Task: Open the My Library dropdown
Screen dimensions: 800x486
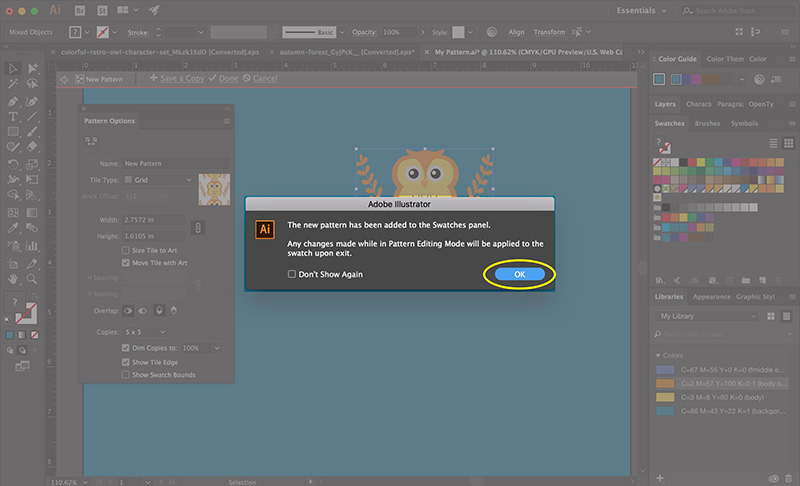Action: 707,316
